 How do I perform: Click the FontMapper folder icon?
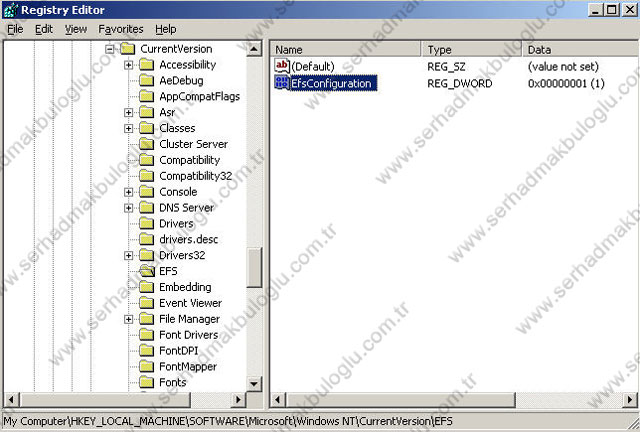(147, 367)
